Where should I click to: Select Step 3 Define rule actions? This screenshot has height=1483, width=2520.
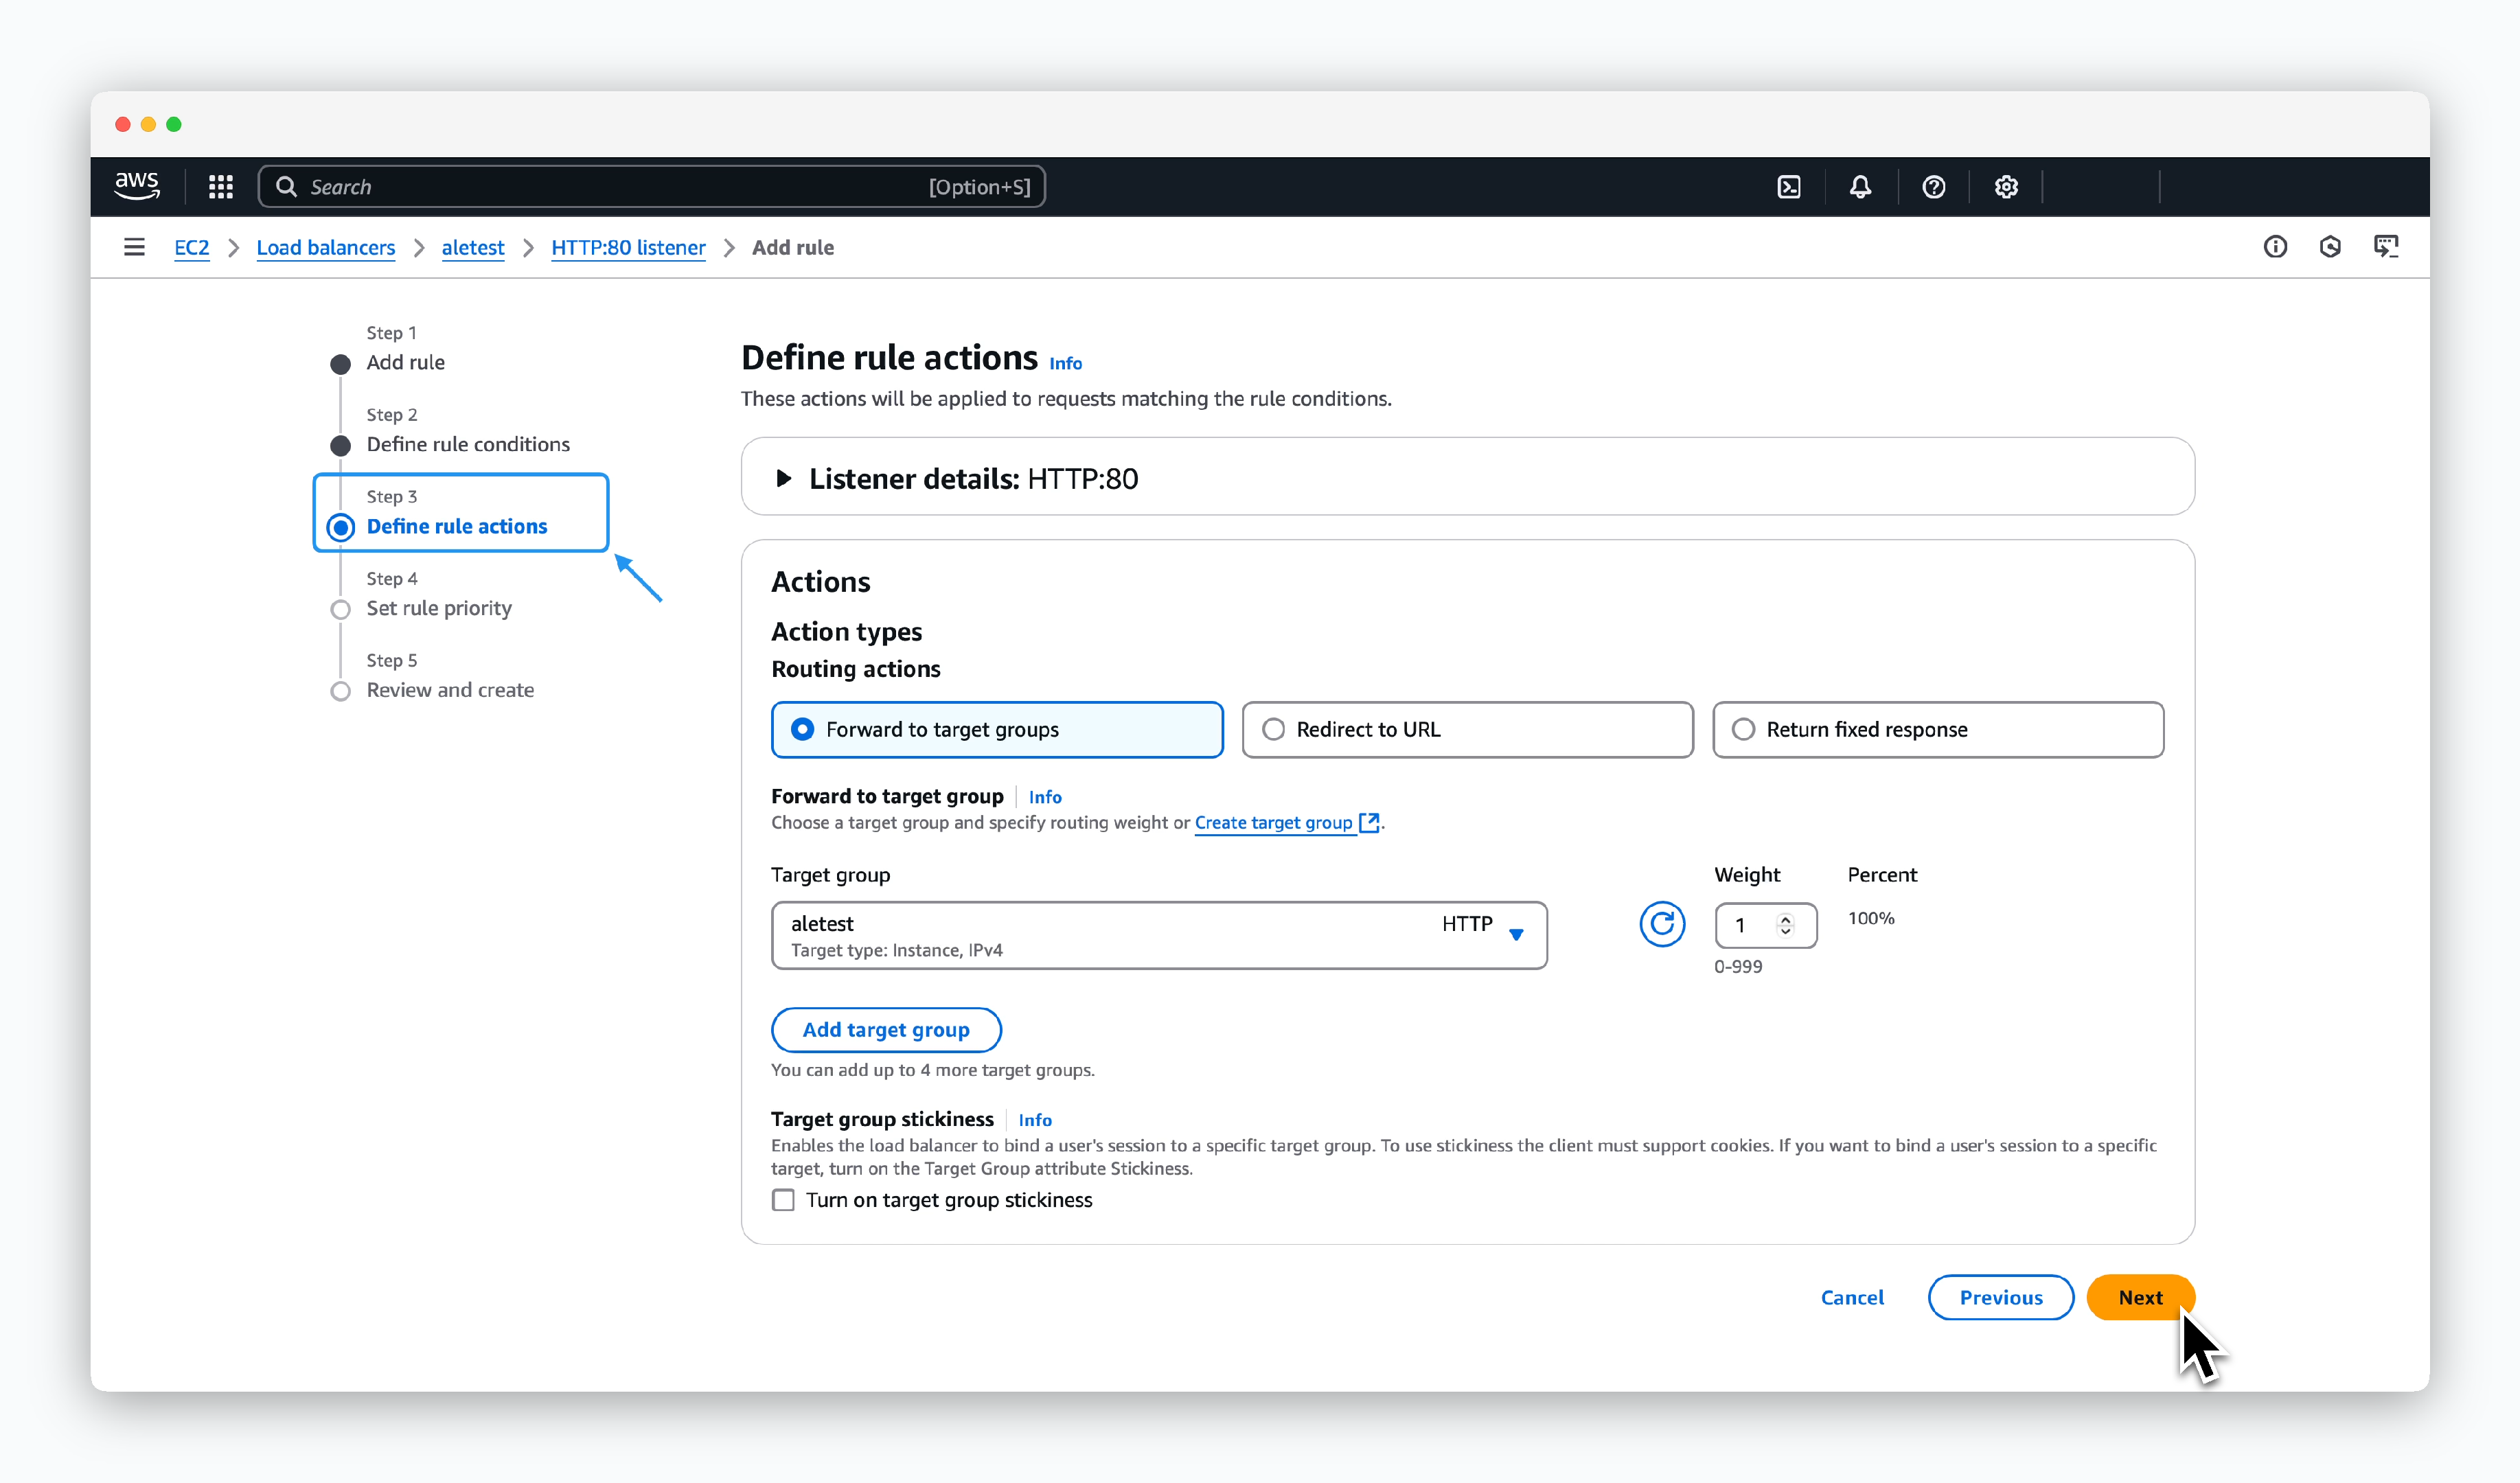pos(457,526)
